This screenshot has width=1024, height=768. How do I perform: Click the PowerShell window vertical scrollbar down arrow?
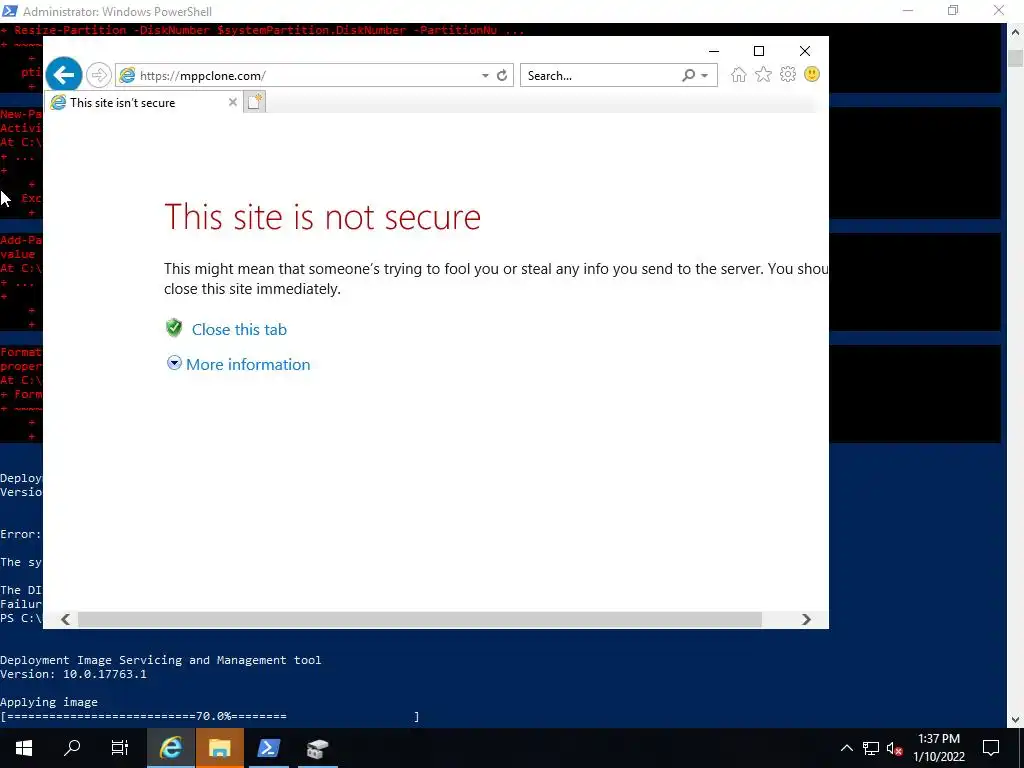[x=1016, y=720]
